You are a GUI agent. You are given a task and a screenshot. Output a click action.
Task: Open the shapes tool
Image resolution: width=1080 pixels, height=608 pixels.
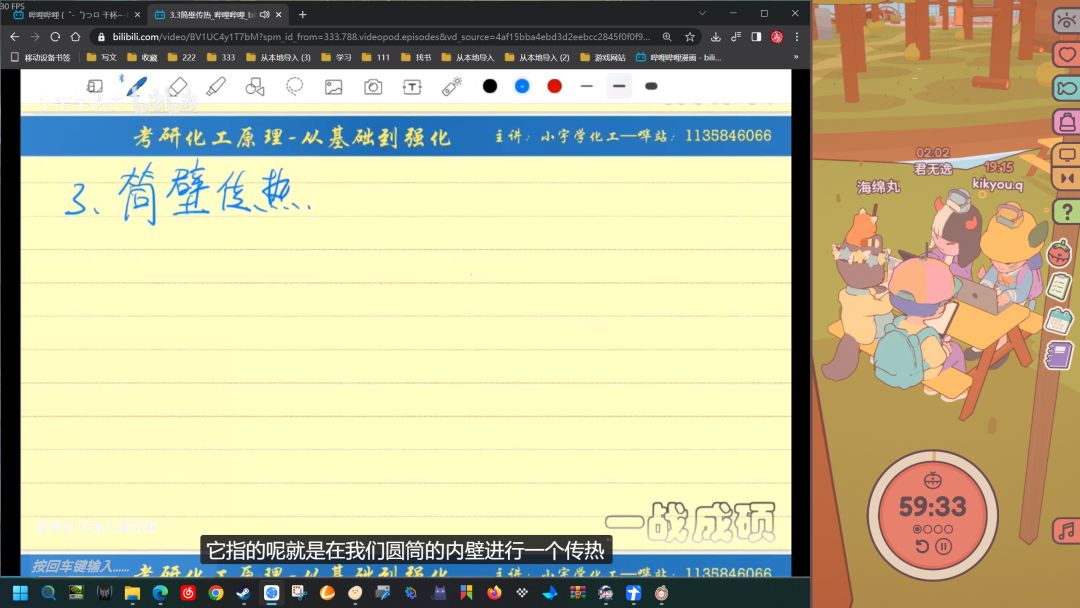click(255, 87)
